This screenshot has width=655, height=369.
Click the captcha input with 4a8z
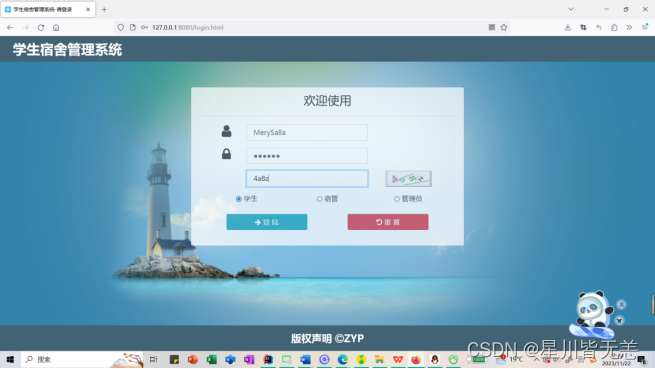coord(307,178)
